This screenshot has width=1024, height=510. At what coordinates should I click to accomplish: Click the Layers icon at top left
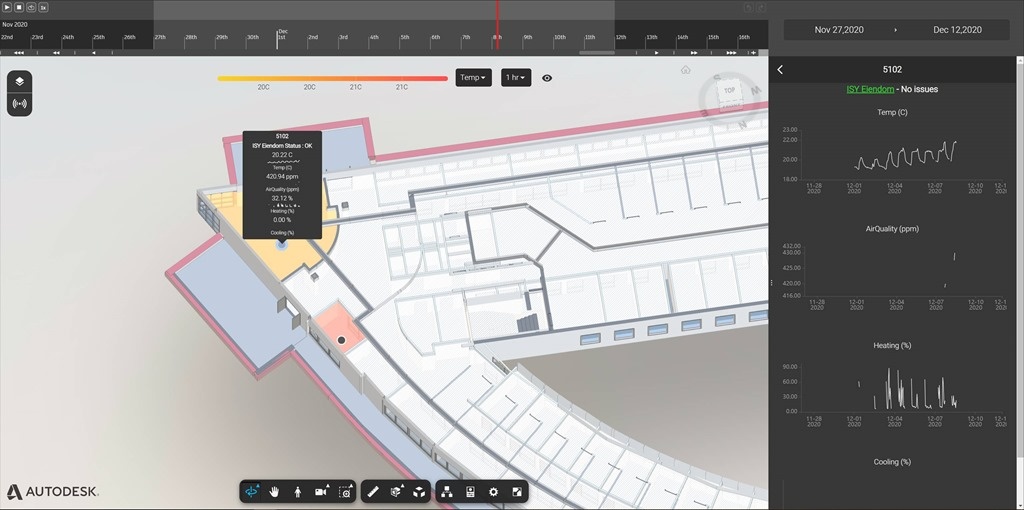[19, 82]
